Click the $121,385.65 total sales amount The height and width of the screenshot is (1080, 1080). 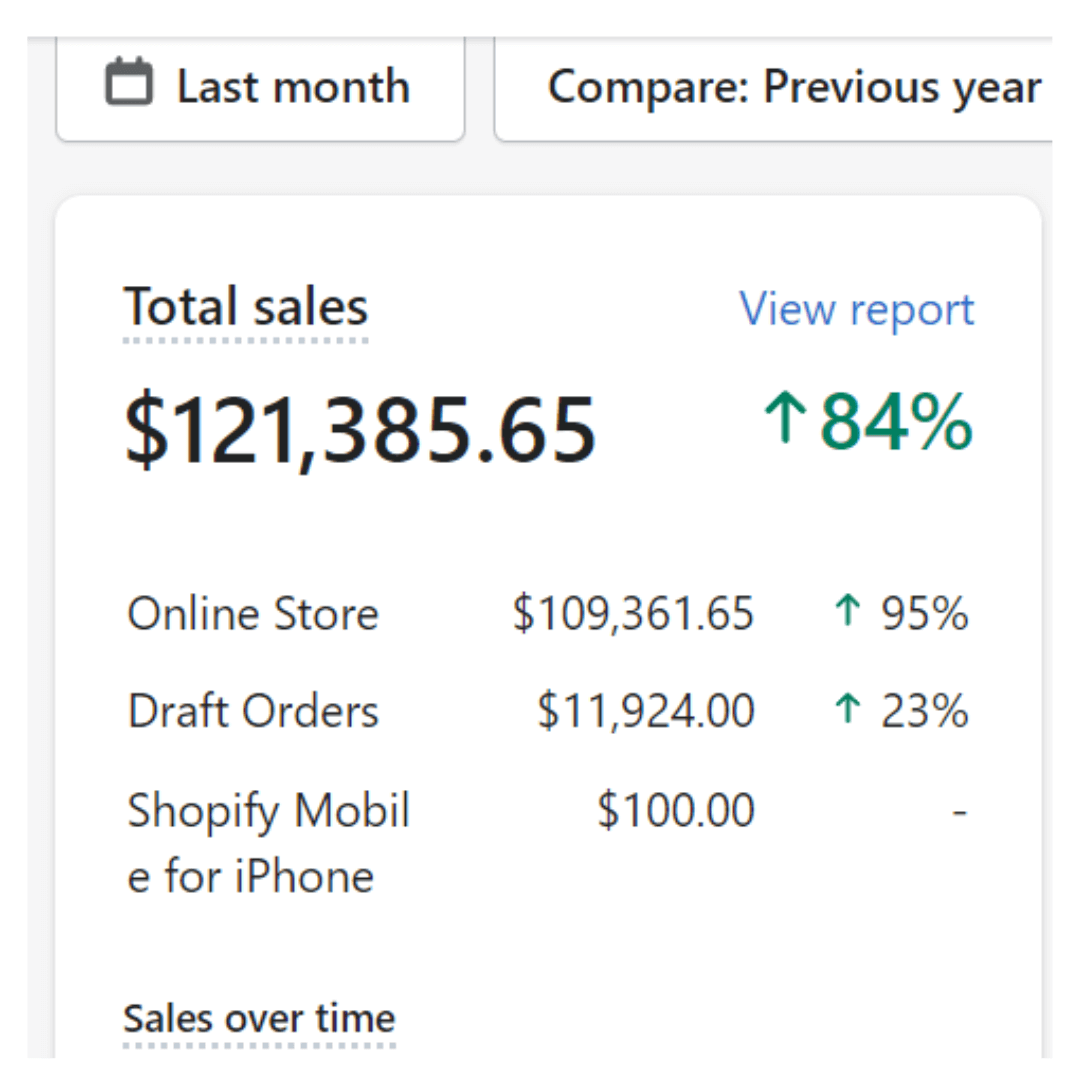[360, 430]
